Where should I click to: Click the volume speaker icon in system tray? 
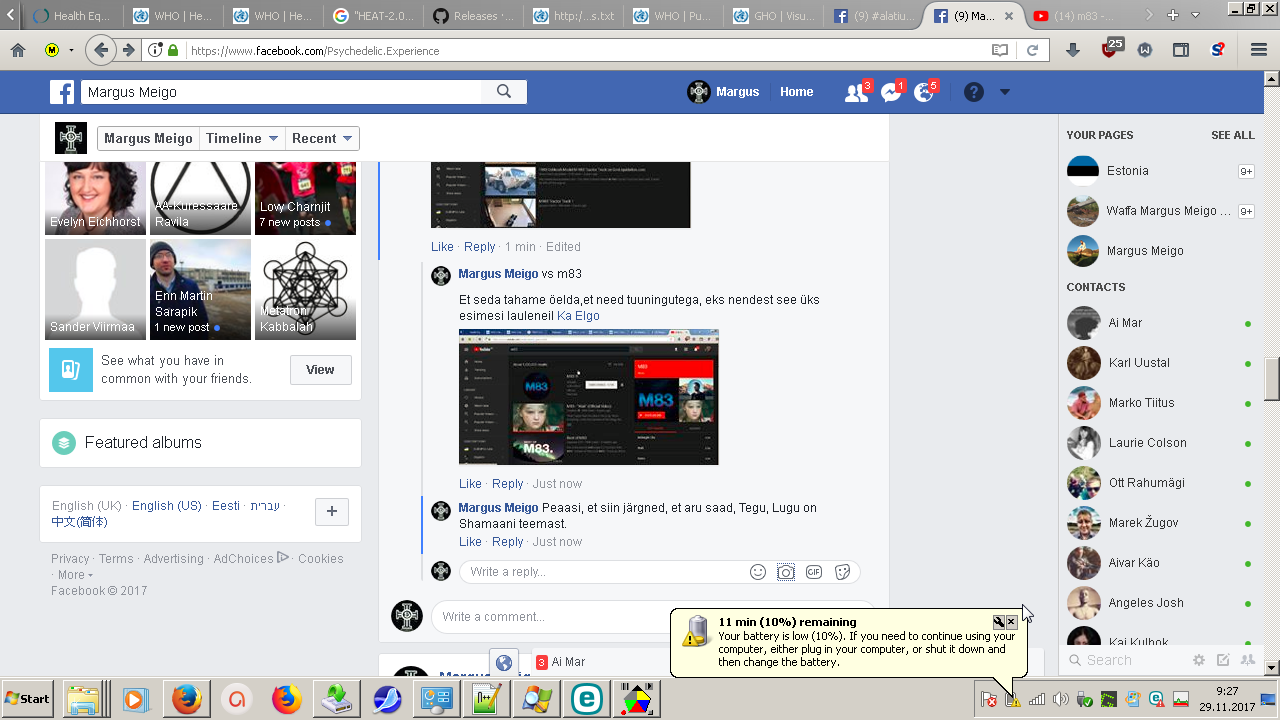tap(1061, 699)
